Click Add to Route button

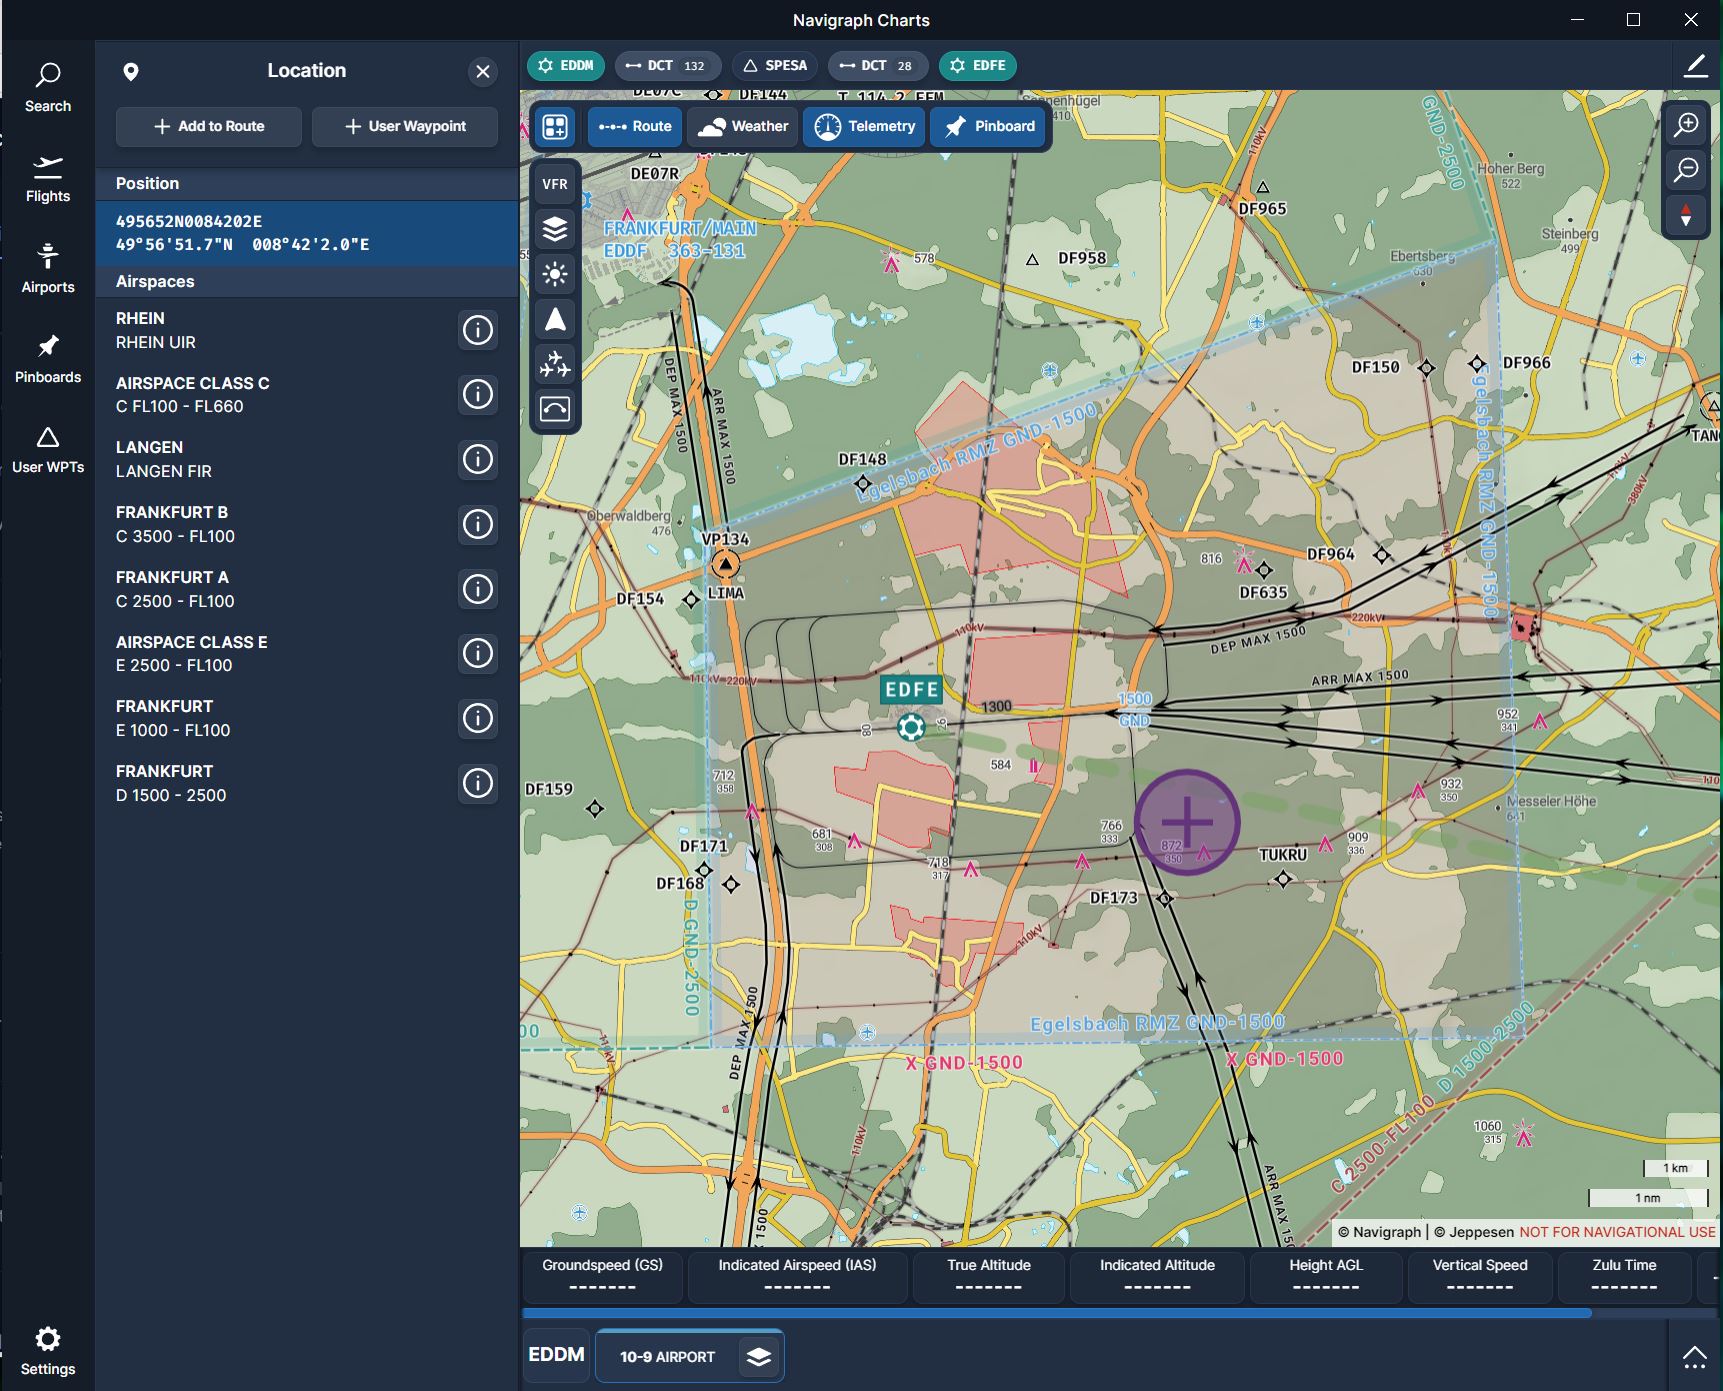[209, 126]
